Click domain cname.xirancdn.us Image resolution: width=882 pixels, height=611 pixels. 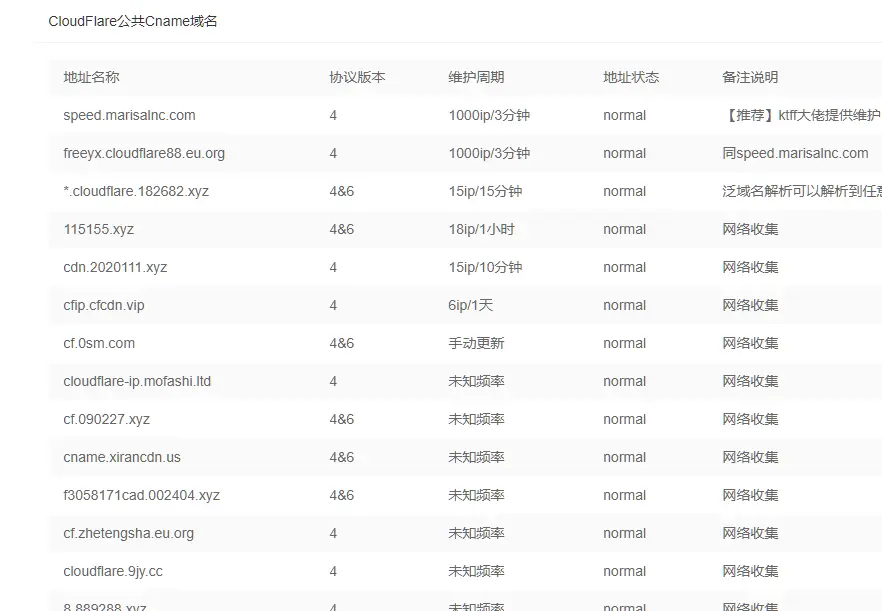[x=122, y=457]
